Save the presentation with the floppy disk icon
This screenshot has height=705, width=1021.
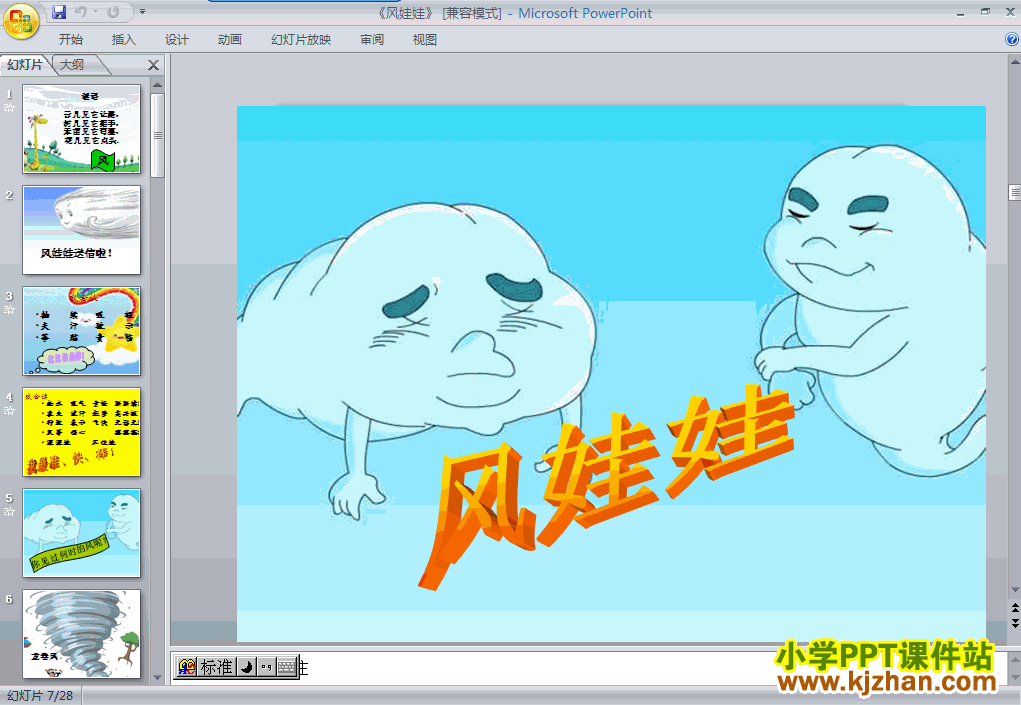59,12
